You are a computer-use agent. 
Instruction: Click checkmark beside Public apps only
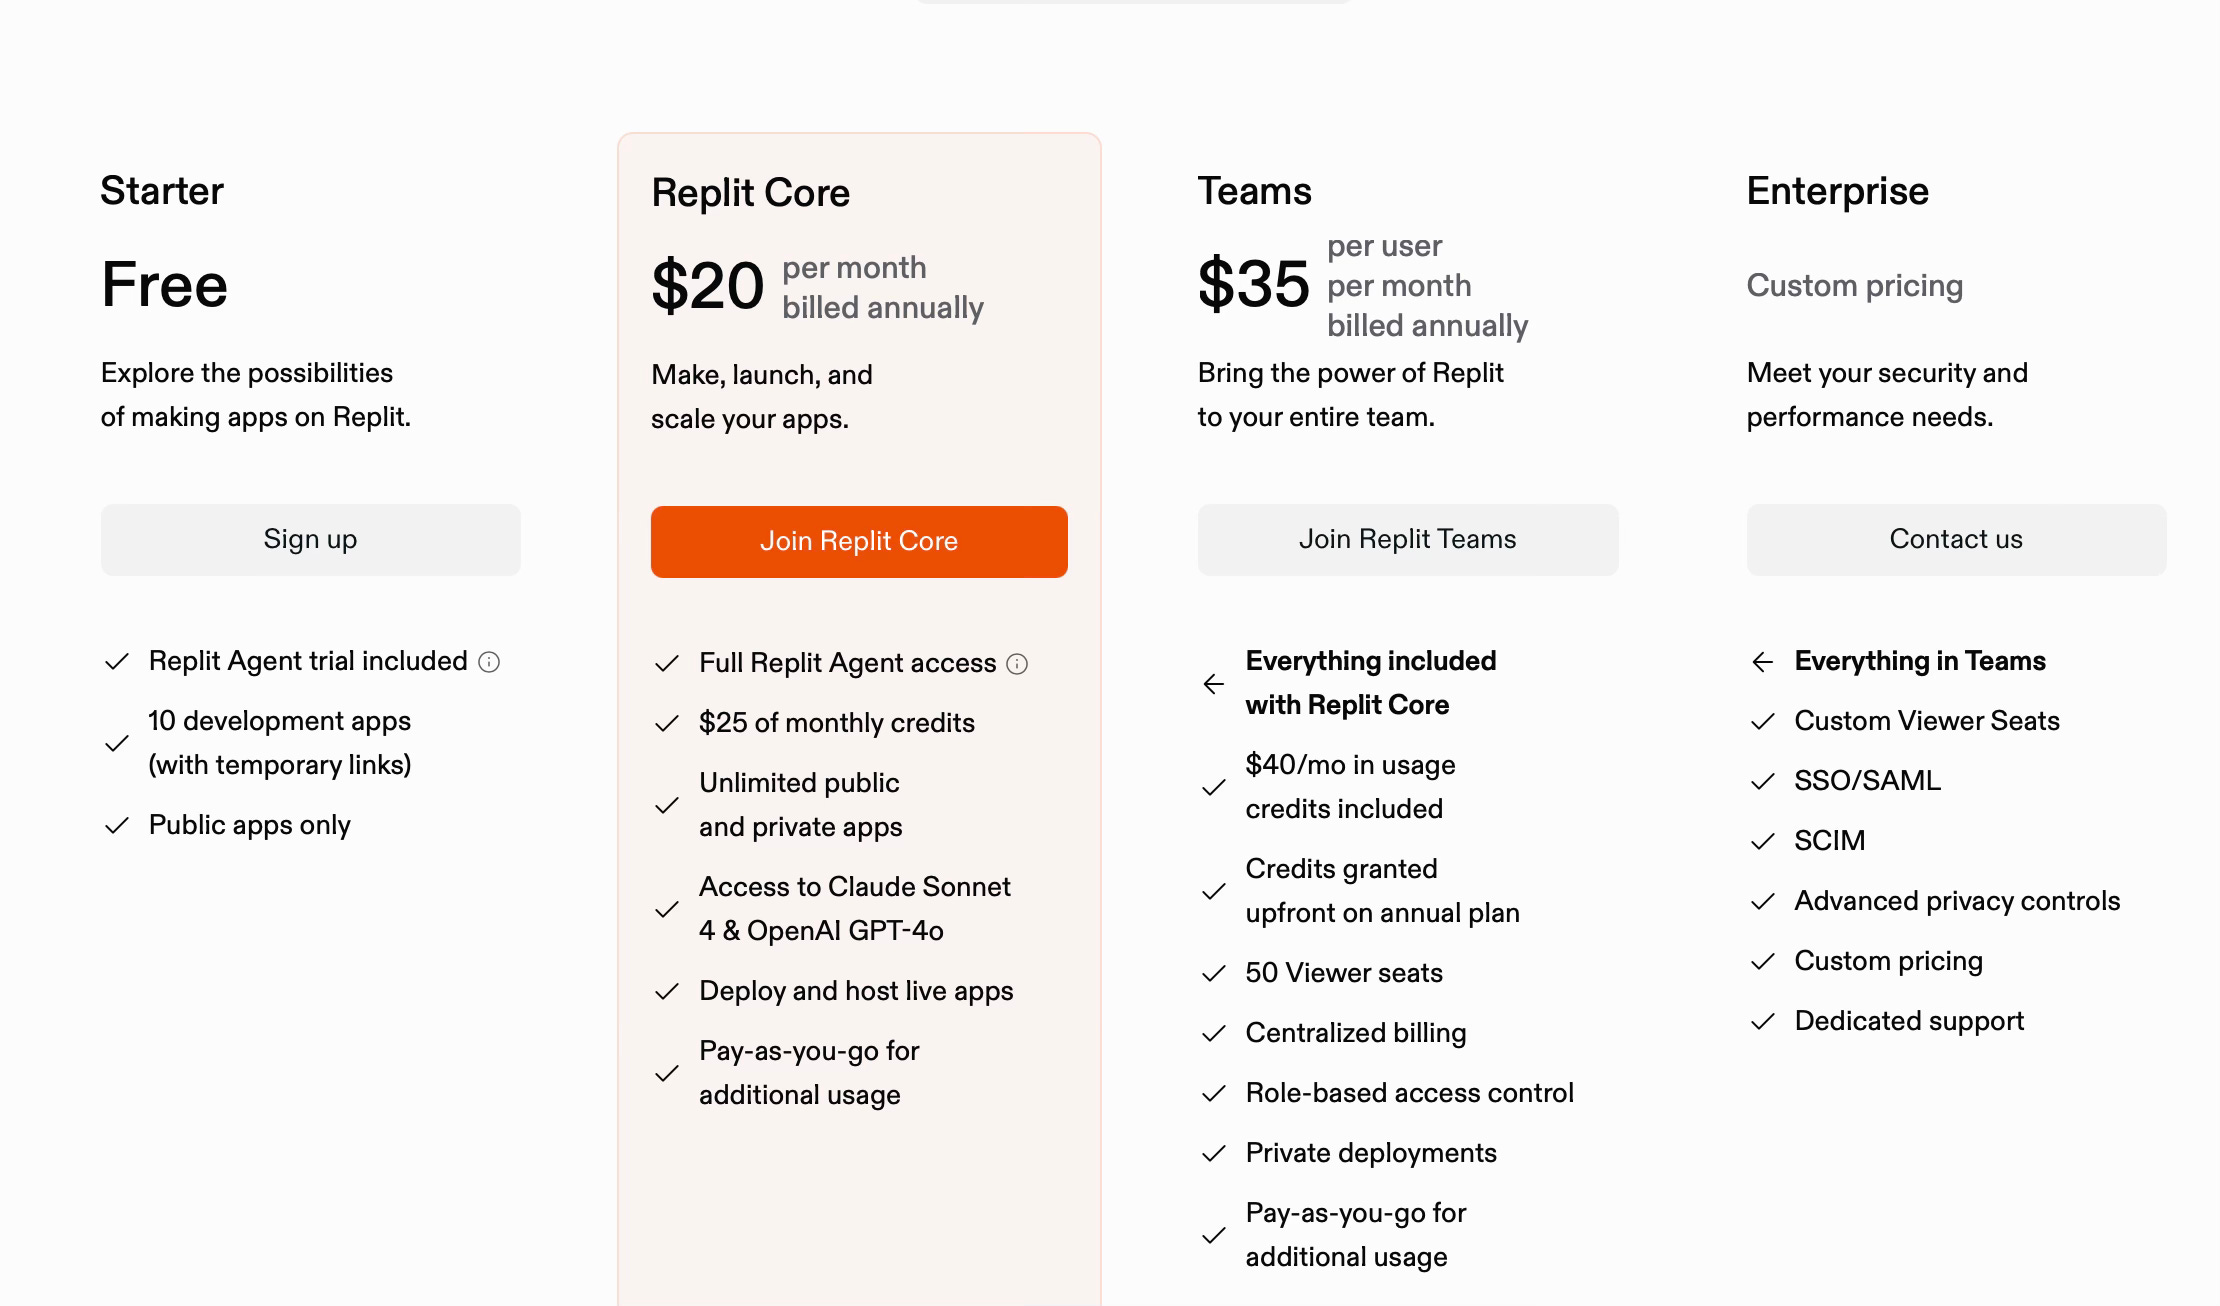tap(117, 826)
